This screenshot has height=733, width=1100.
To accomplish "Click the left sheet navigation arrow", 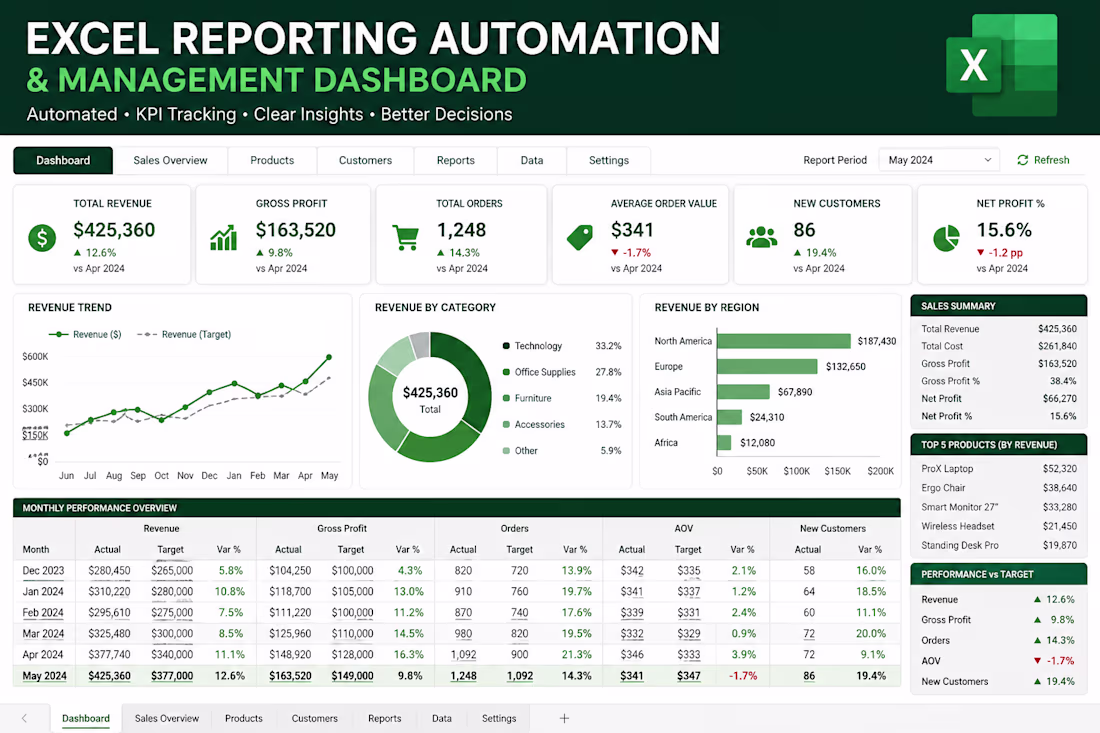I will tap(25, 718).
